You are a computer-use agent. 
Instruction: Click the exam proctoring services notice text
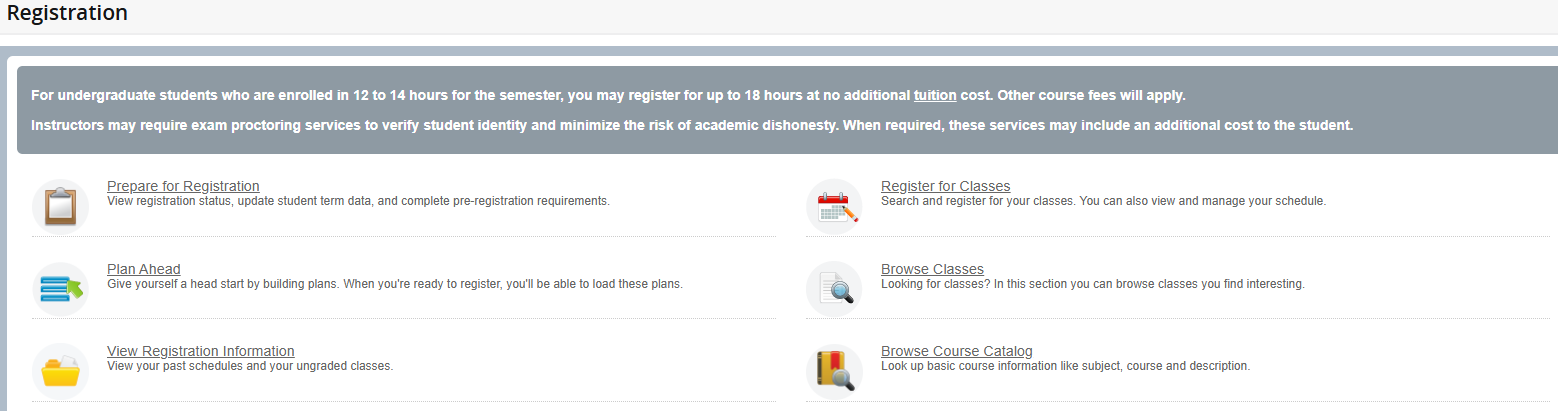(691, 126)
